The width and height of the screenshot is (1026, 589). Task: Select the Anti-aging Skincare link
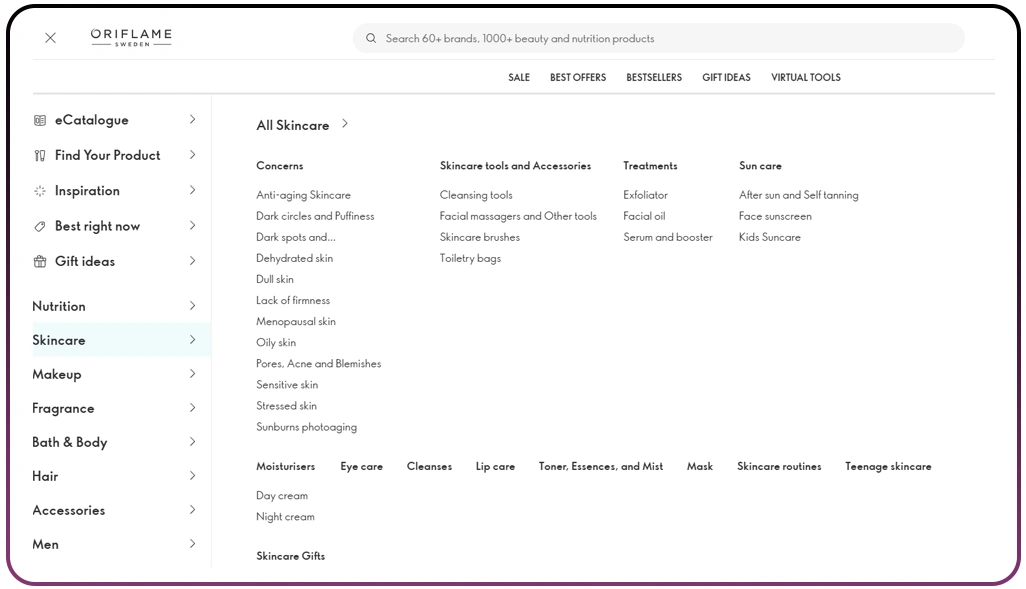tap(303, 195)
